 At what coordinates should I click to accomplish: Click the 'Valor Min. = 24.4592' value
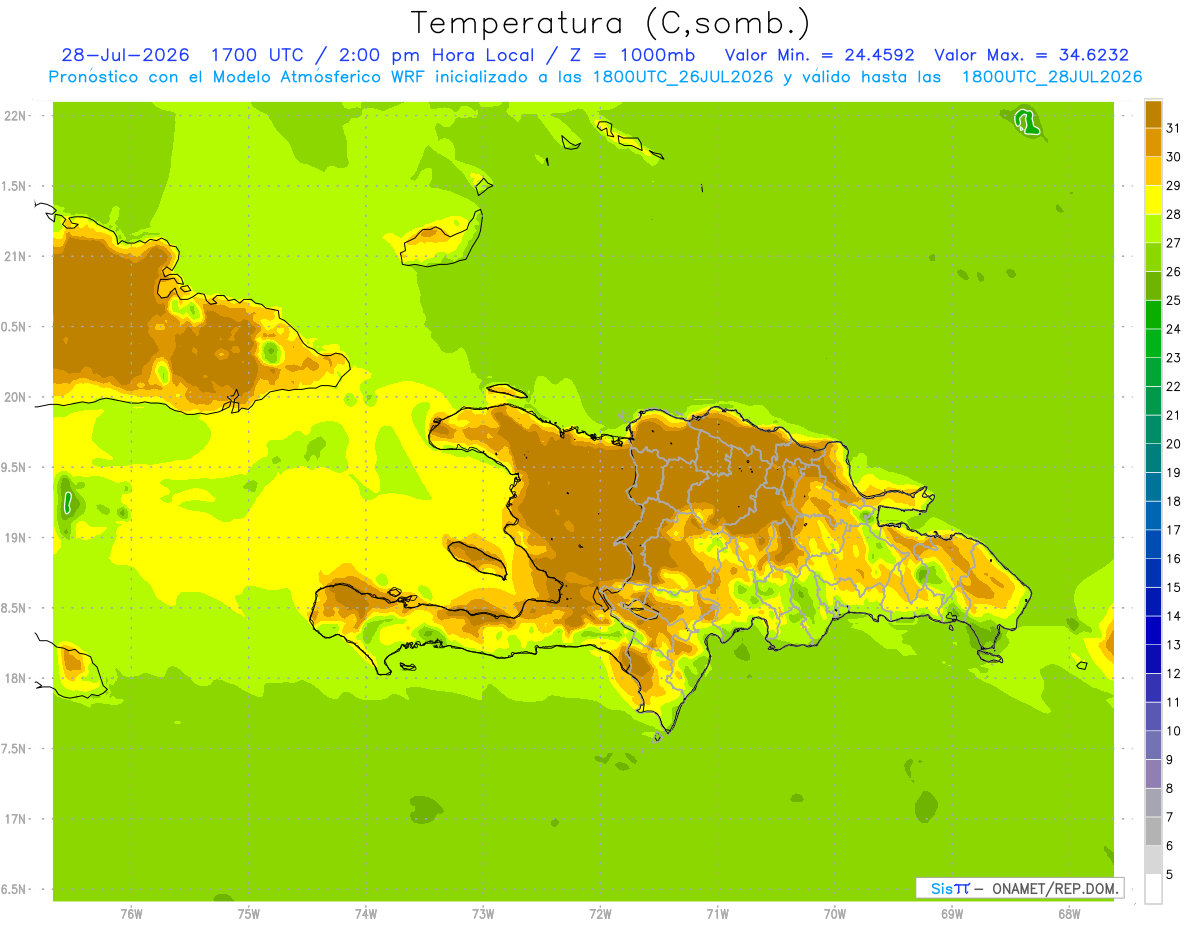(x=820, y=55)
